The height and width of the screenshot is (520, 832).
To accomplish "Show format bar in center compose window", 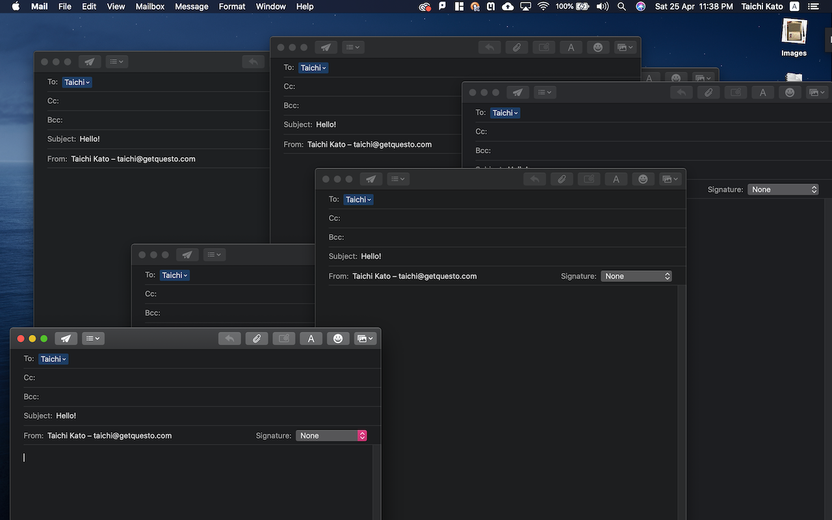I will tap(616, 179).
